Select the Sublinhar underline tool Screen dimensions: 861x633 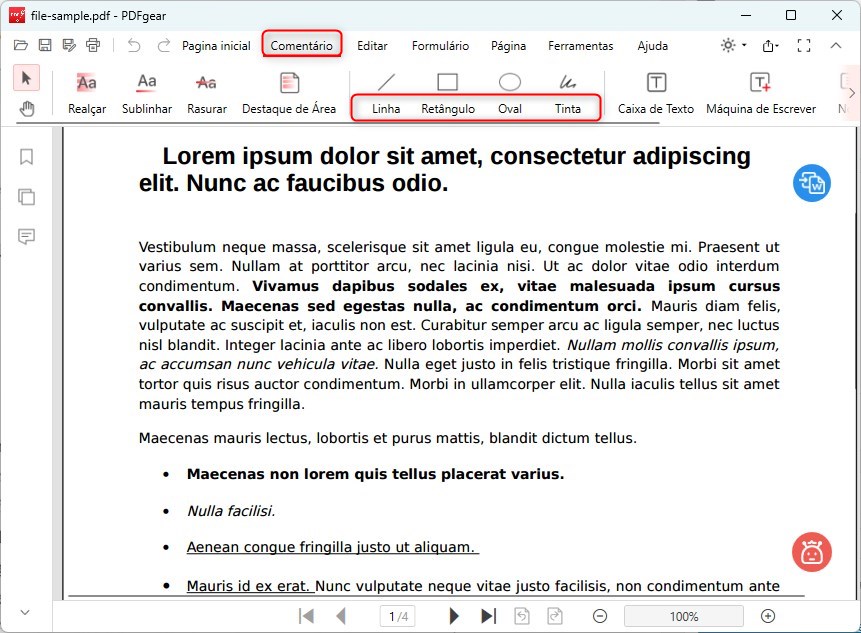[x=147, y=92]
